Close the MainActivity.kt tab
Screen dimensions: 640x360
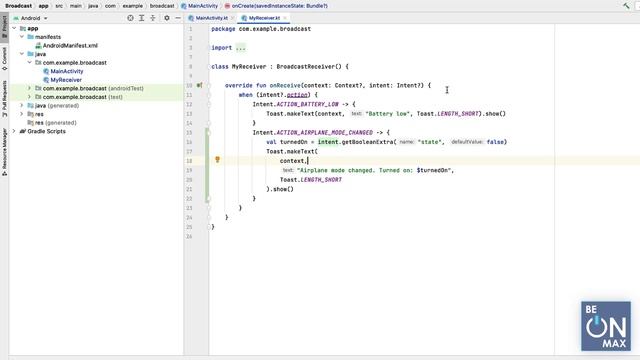point(233,18)
